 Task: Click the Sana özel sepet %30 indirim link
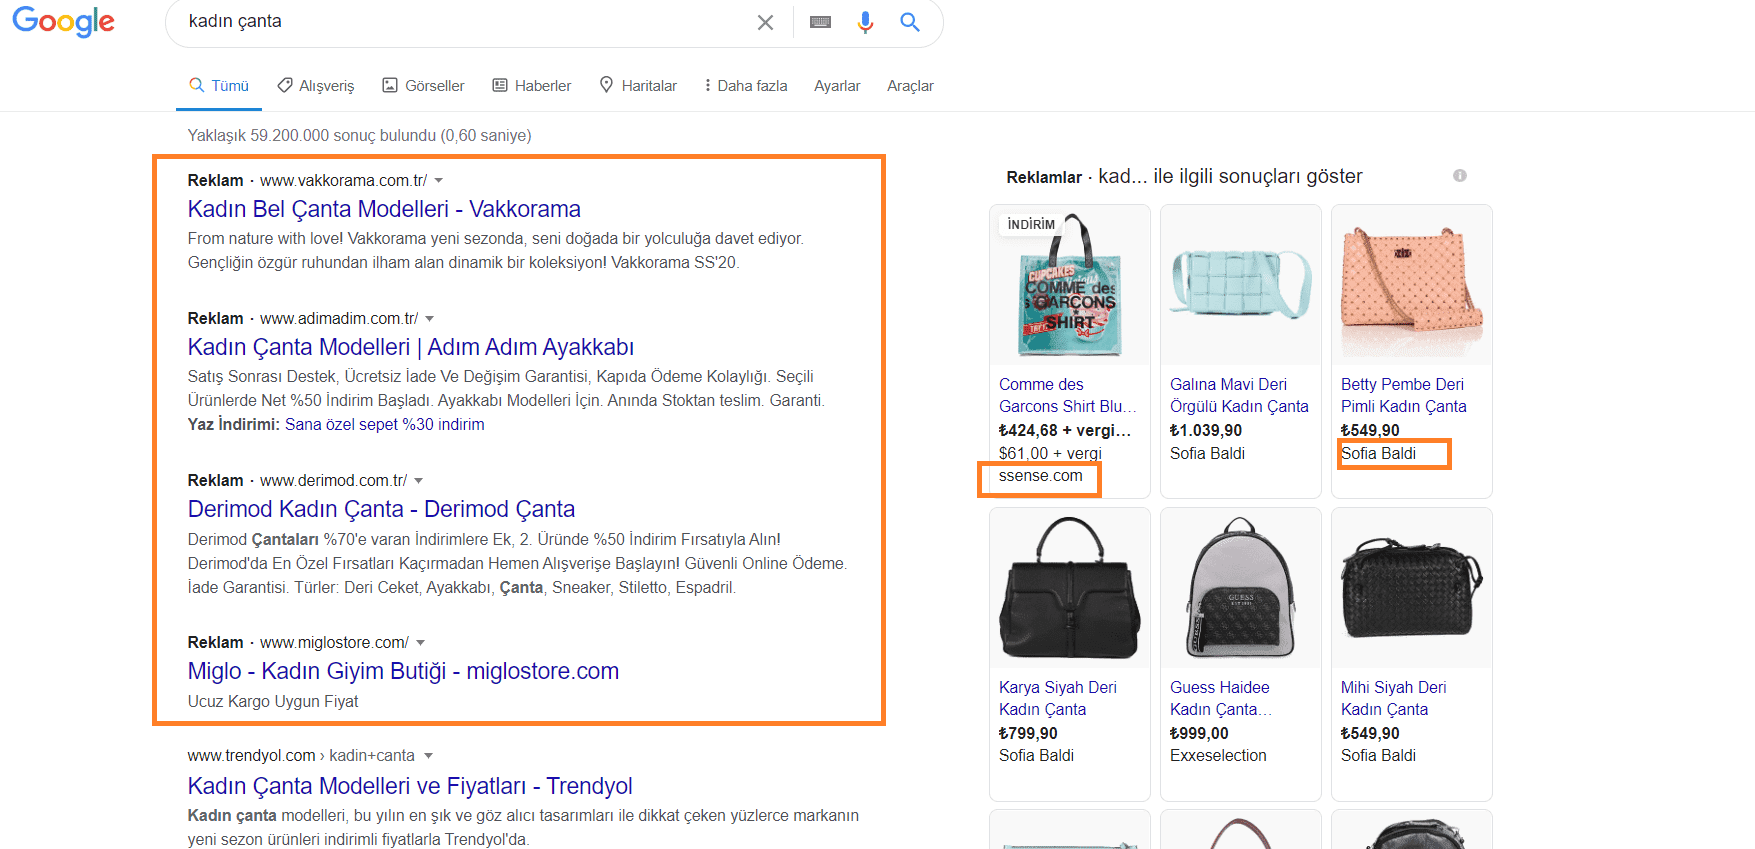point(384,425)
